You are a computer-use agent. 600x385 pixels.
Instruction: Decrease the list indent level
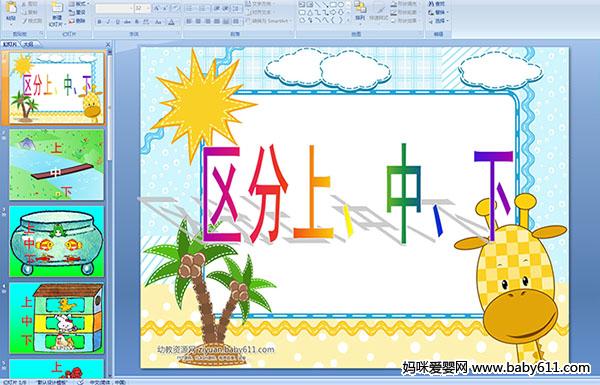point(217,8)
